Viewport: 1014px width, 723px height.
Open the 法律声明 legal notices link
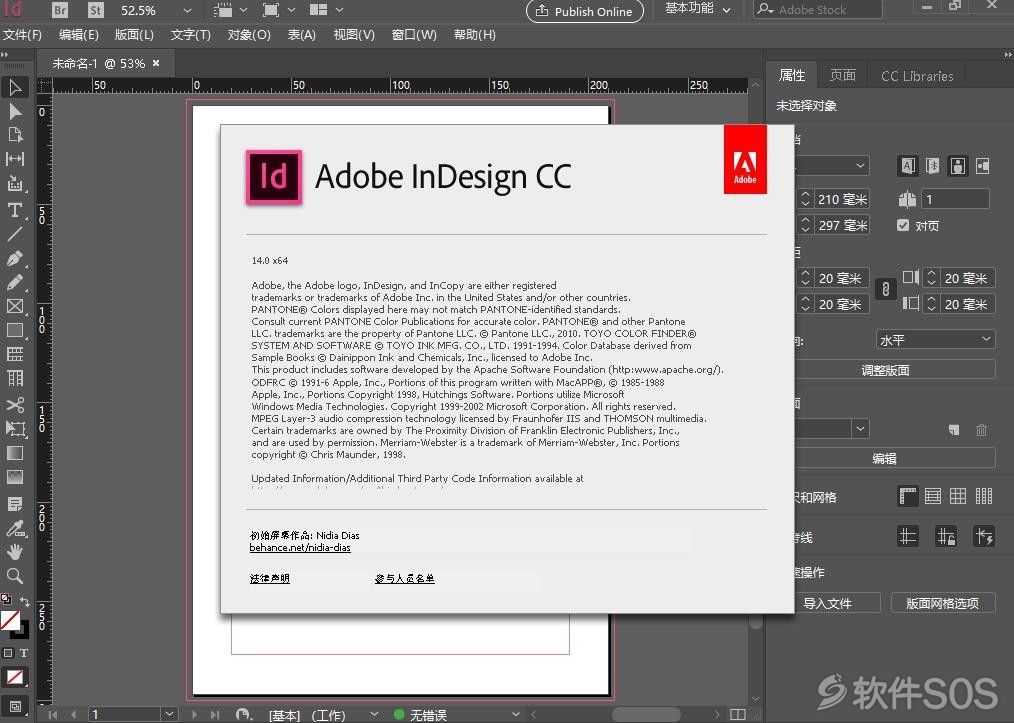270,578
